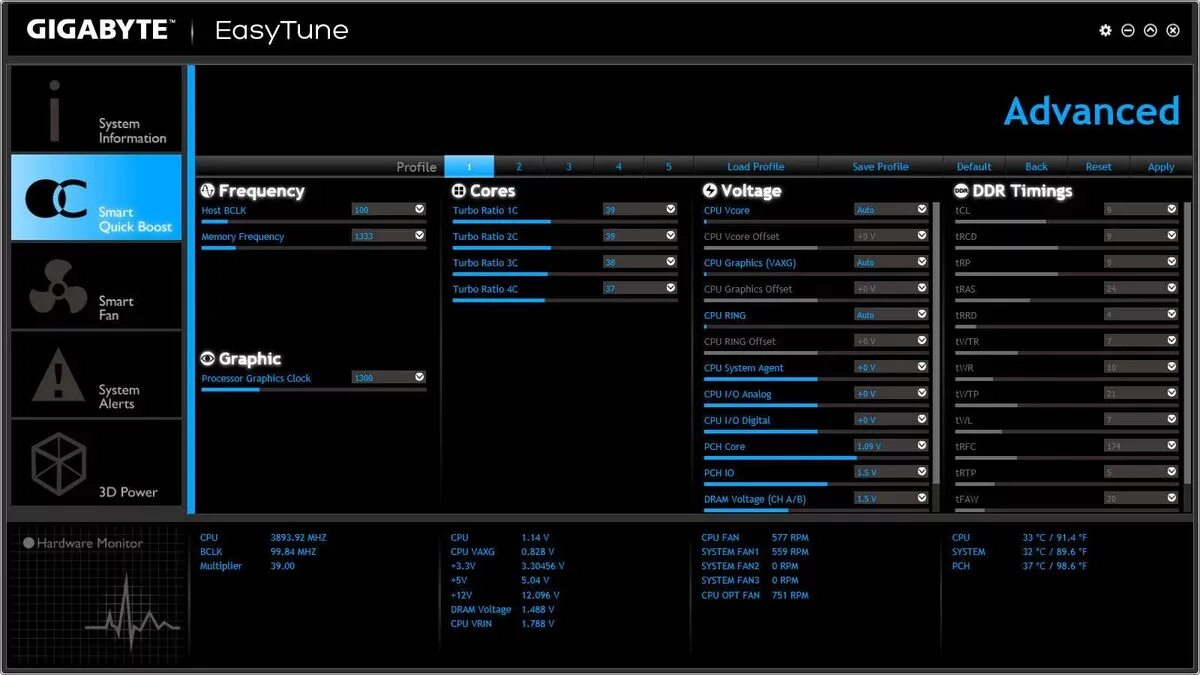Open System Alerts section
1200x675 pixels.
coord(97,375)
